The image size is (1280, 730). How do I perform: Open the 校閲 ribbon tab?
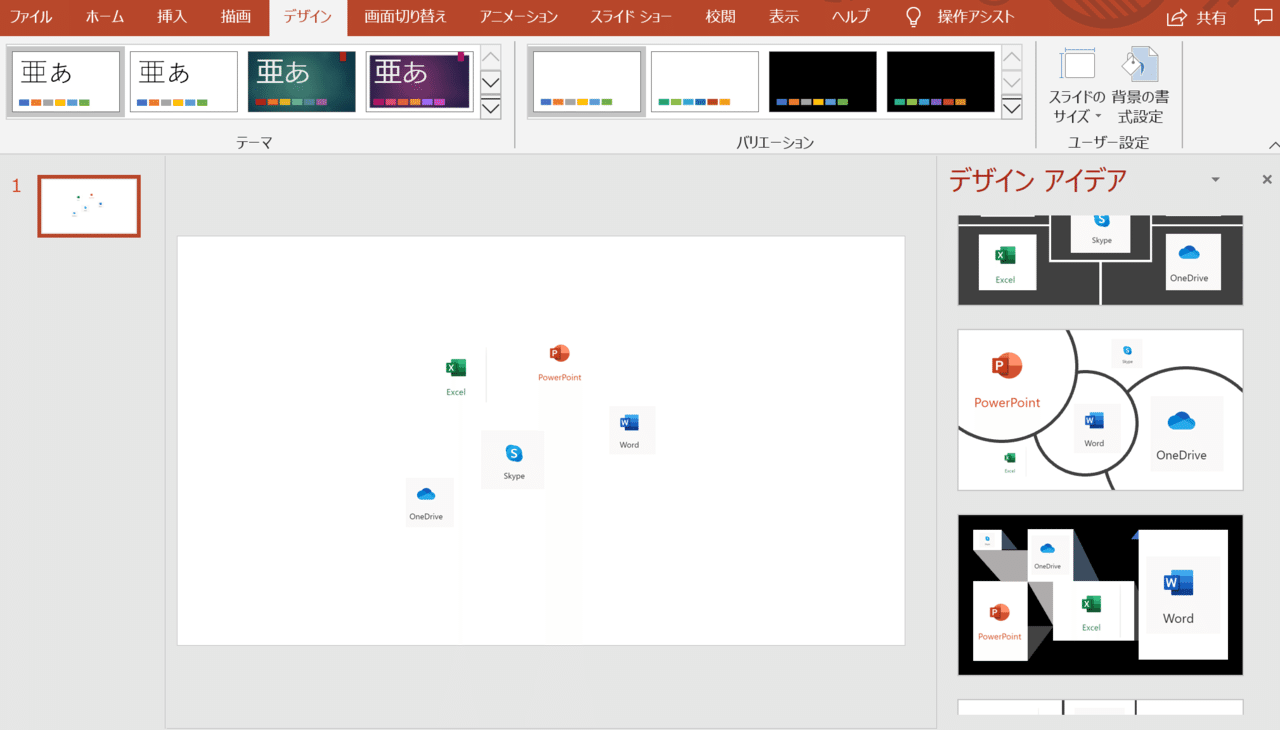[x=720, y=17]
